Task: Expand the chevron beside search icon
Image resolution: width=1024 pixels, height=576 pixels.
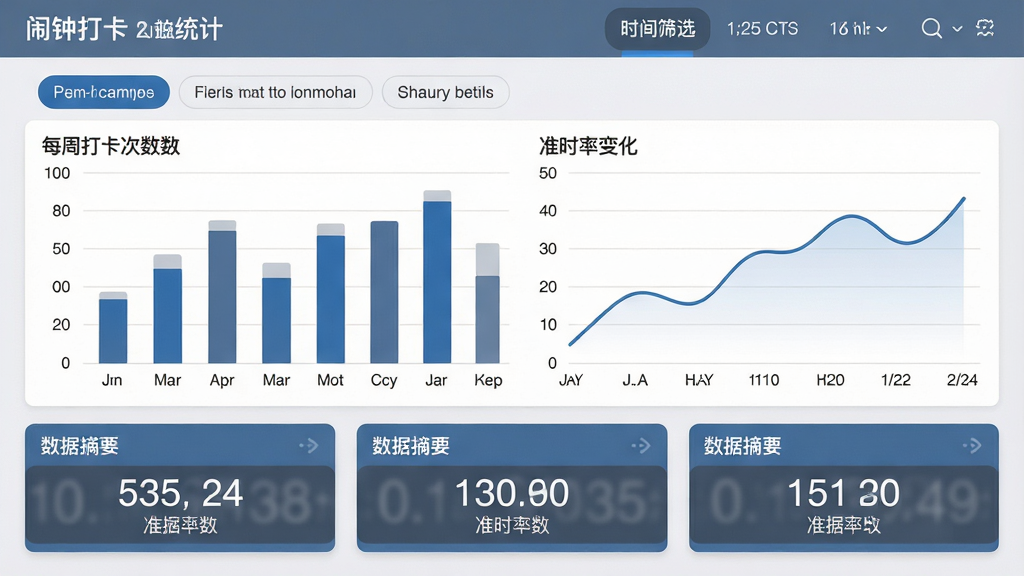Action: click(x=957, y=29)
